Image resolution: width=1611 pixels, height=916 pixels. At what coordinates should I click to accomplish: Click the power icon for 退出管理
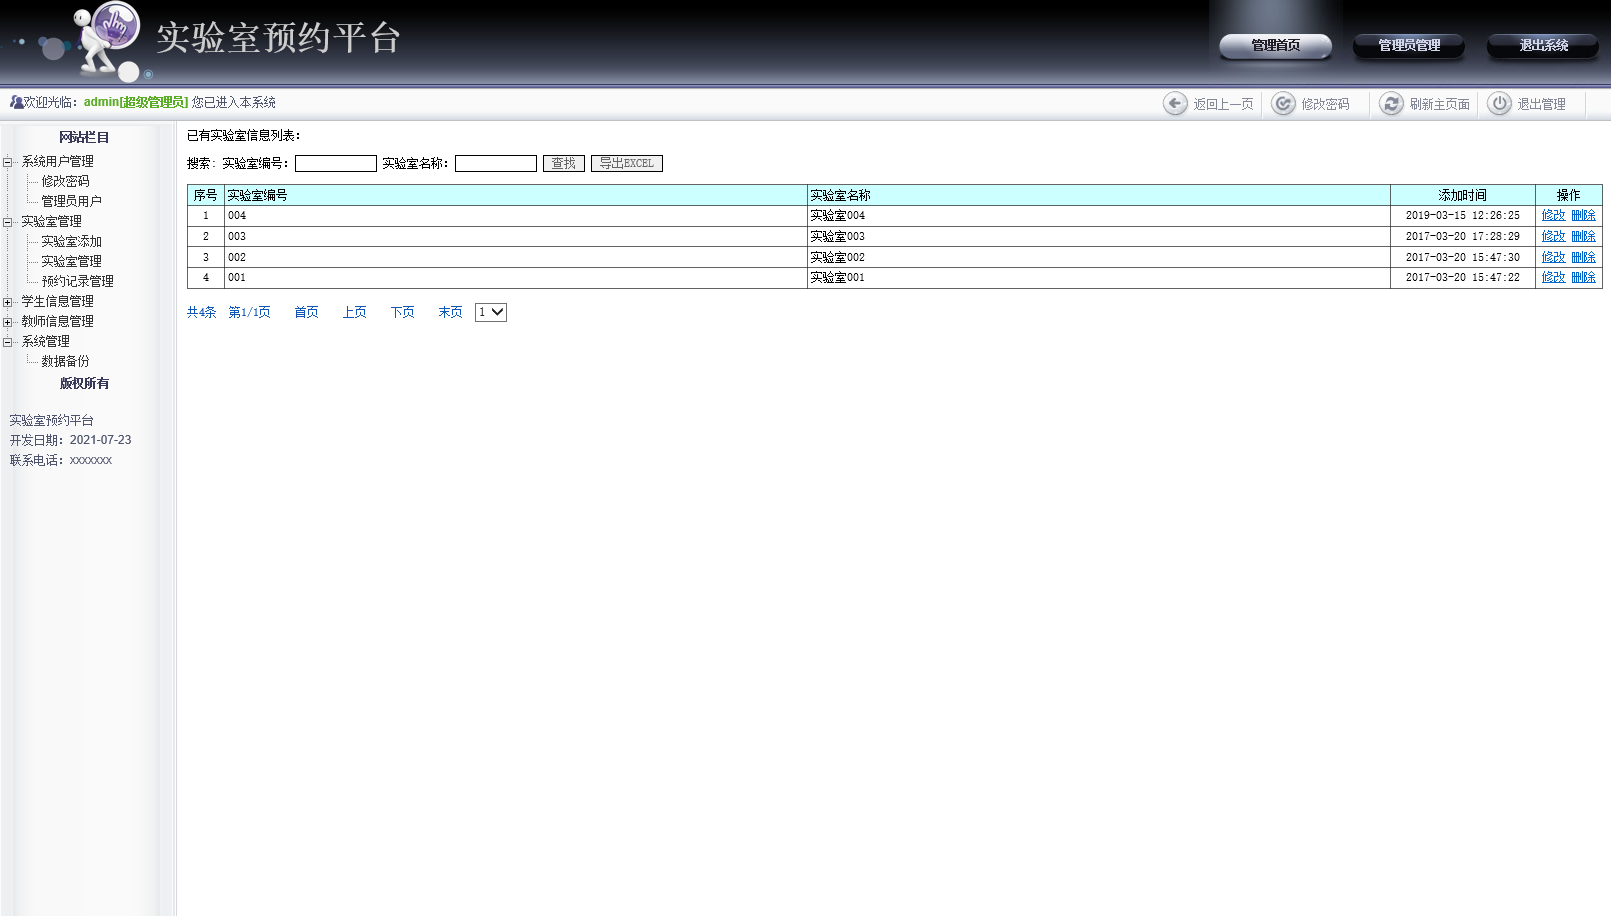point(1499,104)
